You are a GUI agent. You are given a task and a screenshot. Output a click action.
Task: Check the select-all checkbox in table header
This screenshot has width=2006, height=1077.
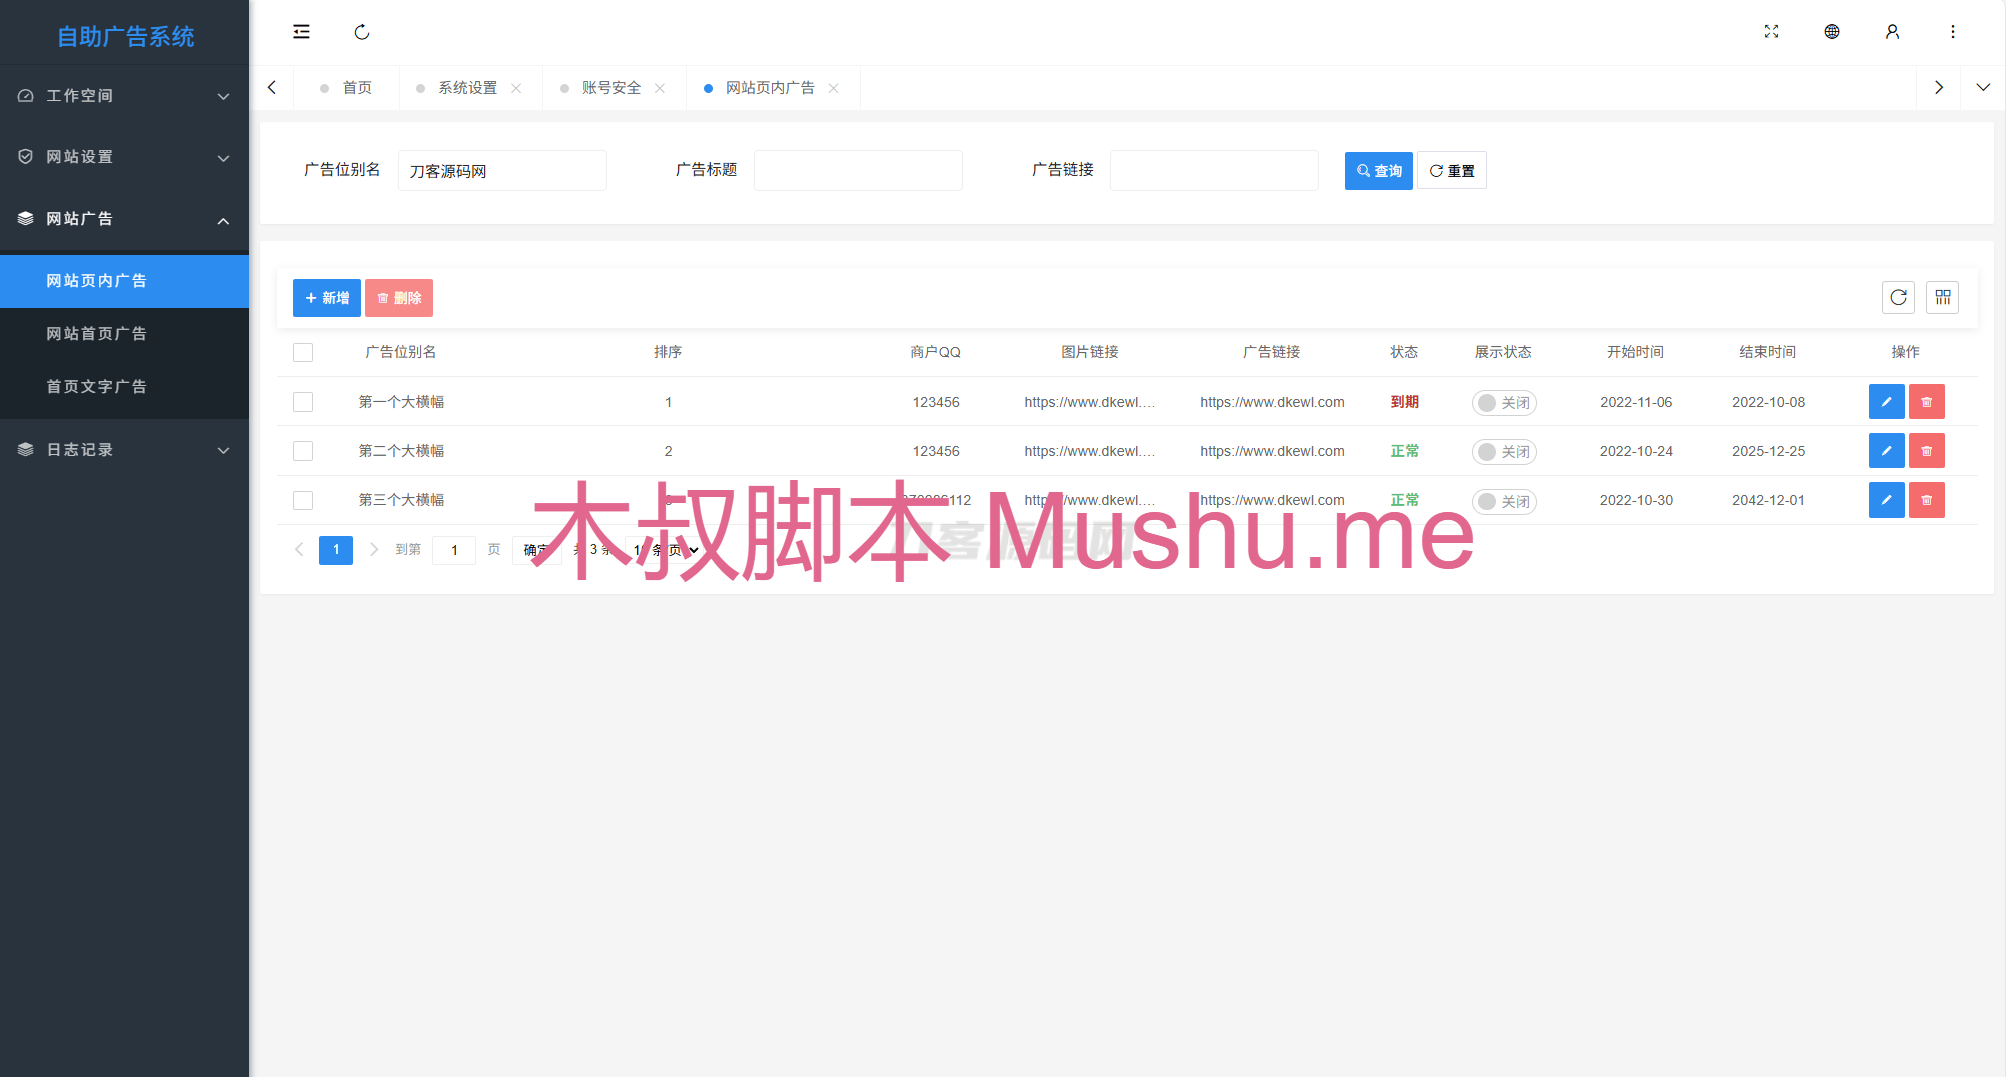[x=303, y=352]
